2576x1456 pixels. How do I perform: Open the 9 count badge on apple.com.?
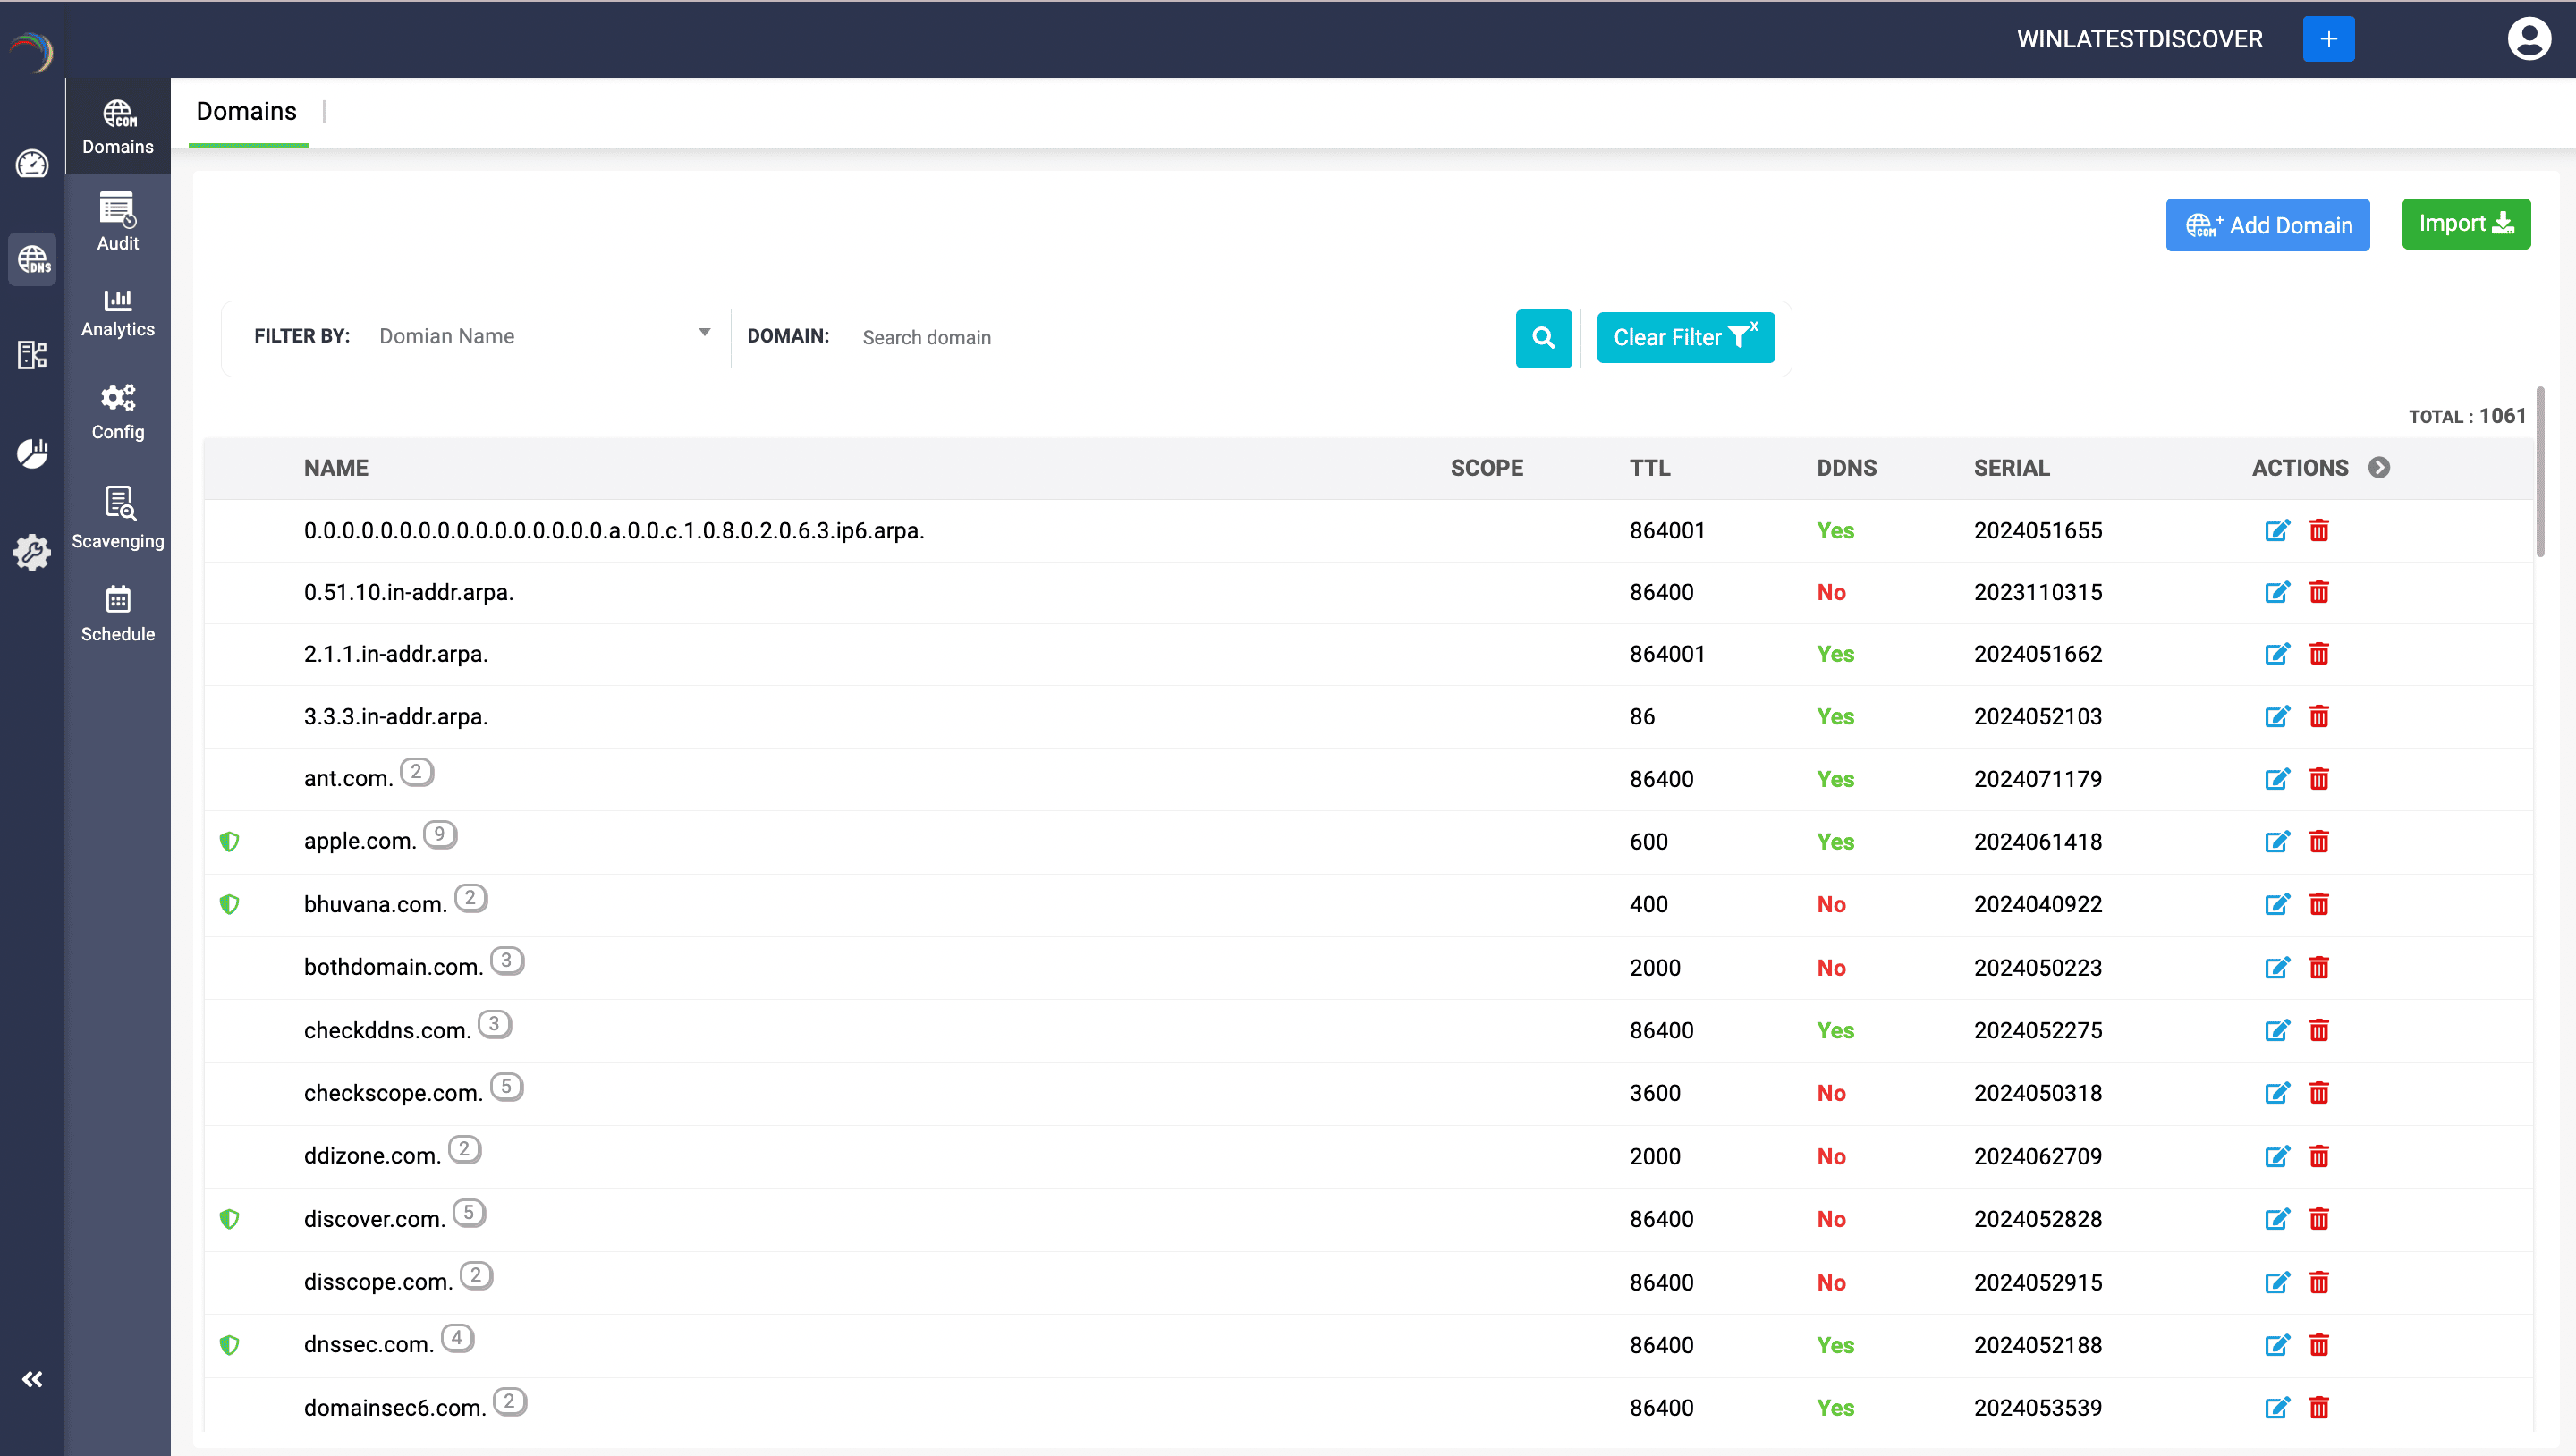(x=439, y=834)
